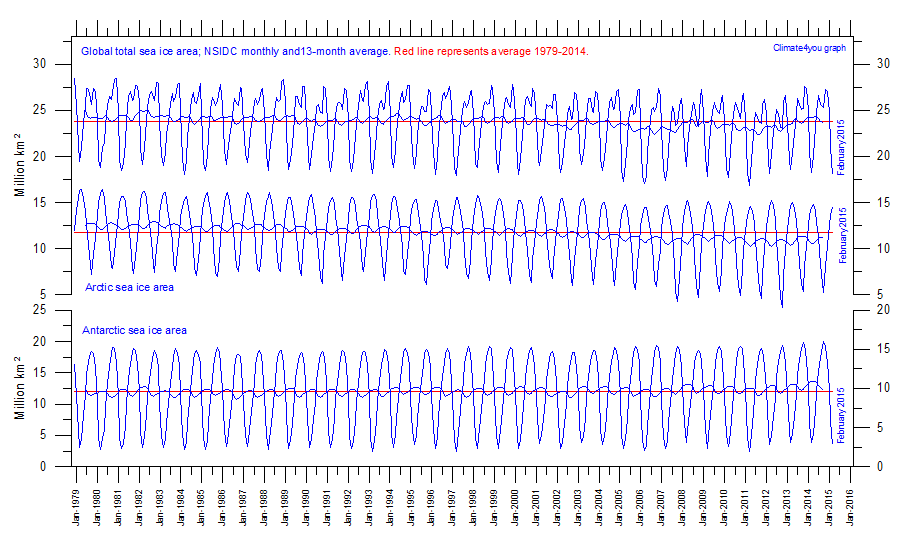Image resolution: width=909 pixels, height=549 pixels.
Task: Click the 'Jan-1994' x-axis label
Action: pos(389,508)
